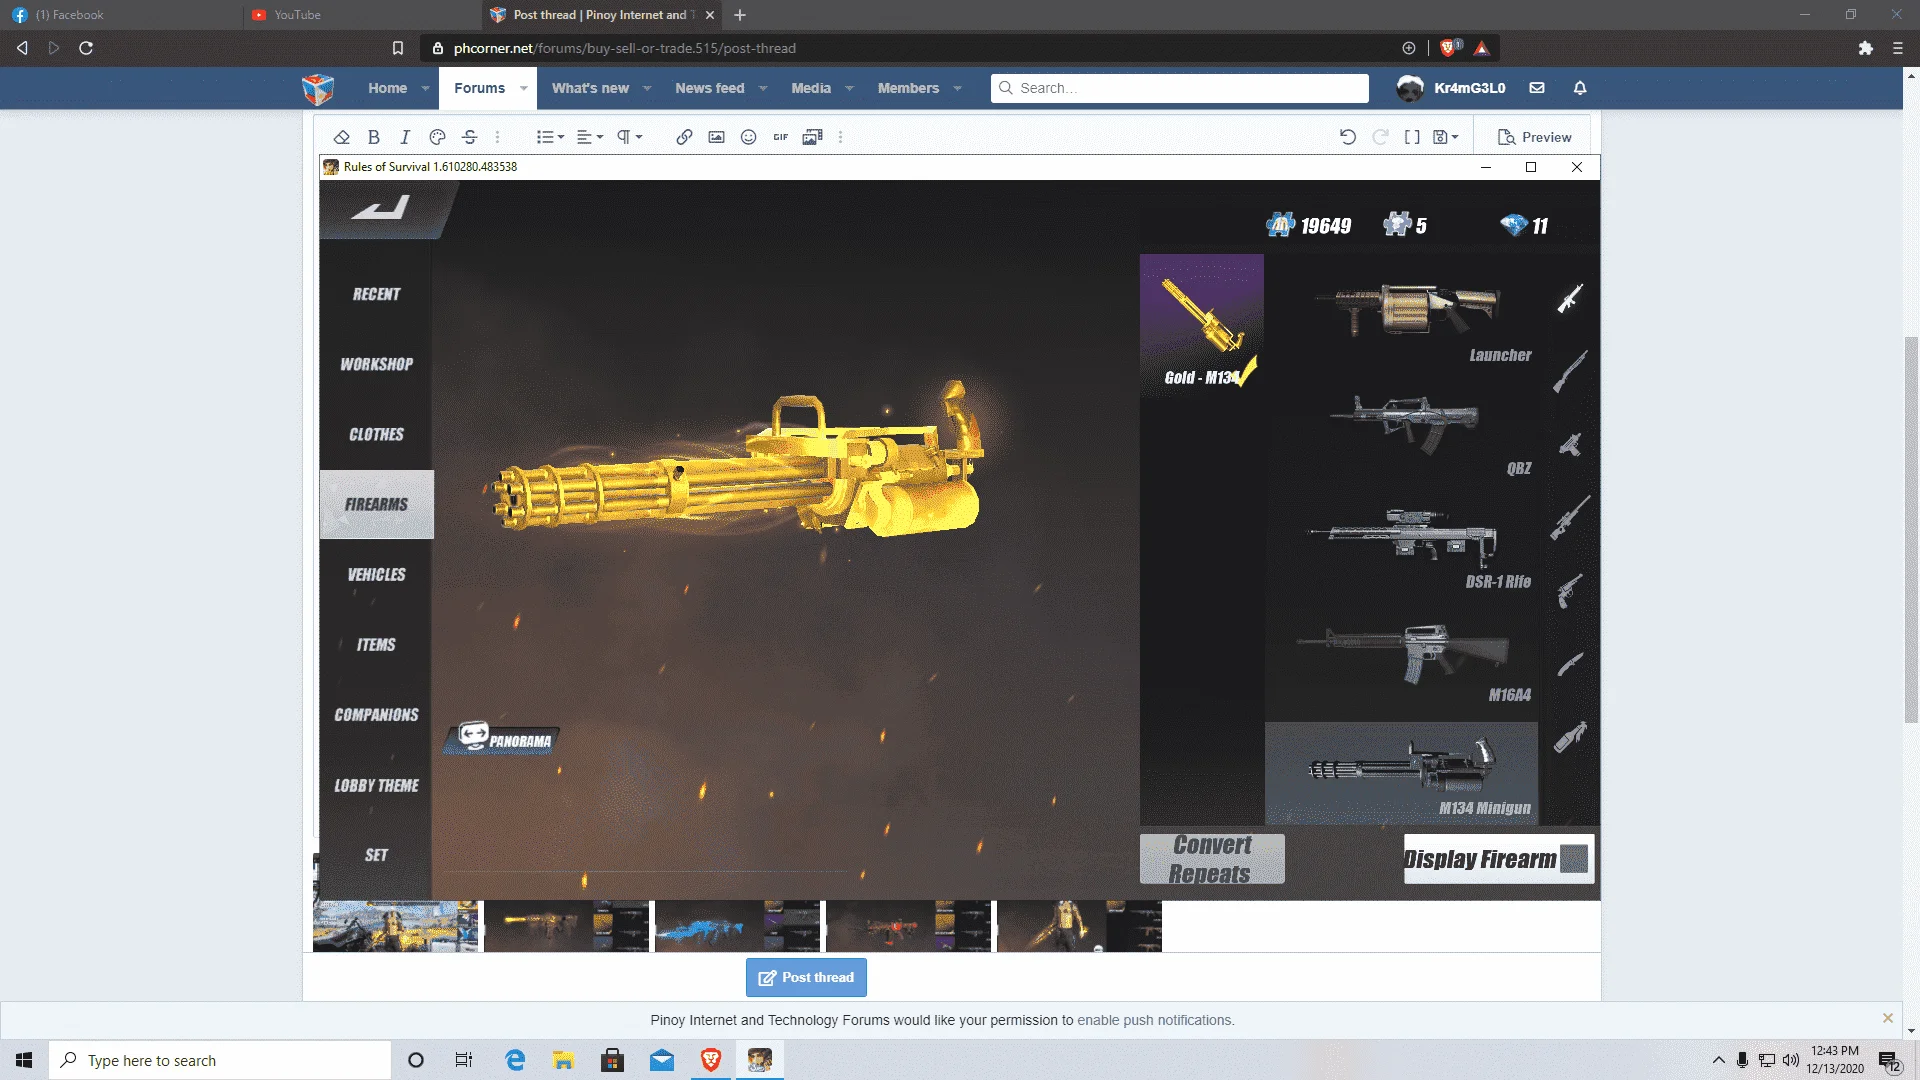Expand the Forums menu arrow
This screenshot has height=1080, width=1920.
click(524, 88)
